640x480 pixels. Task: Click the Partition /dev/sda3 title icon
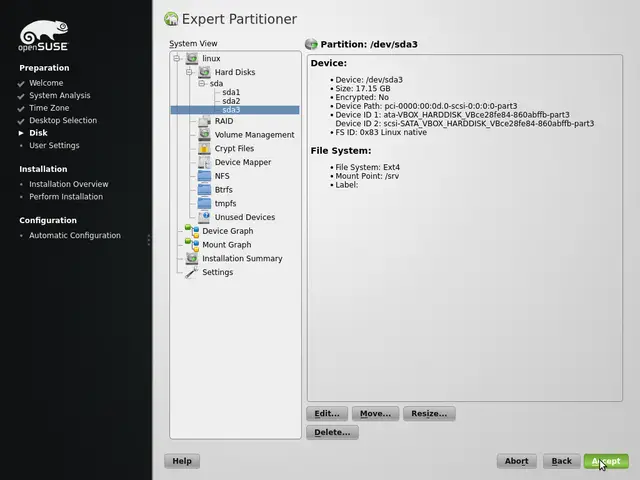tap(311, 44)
